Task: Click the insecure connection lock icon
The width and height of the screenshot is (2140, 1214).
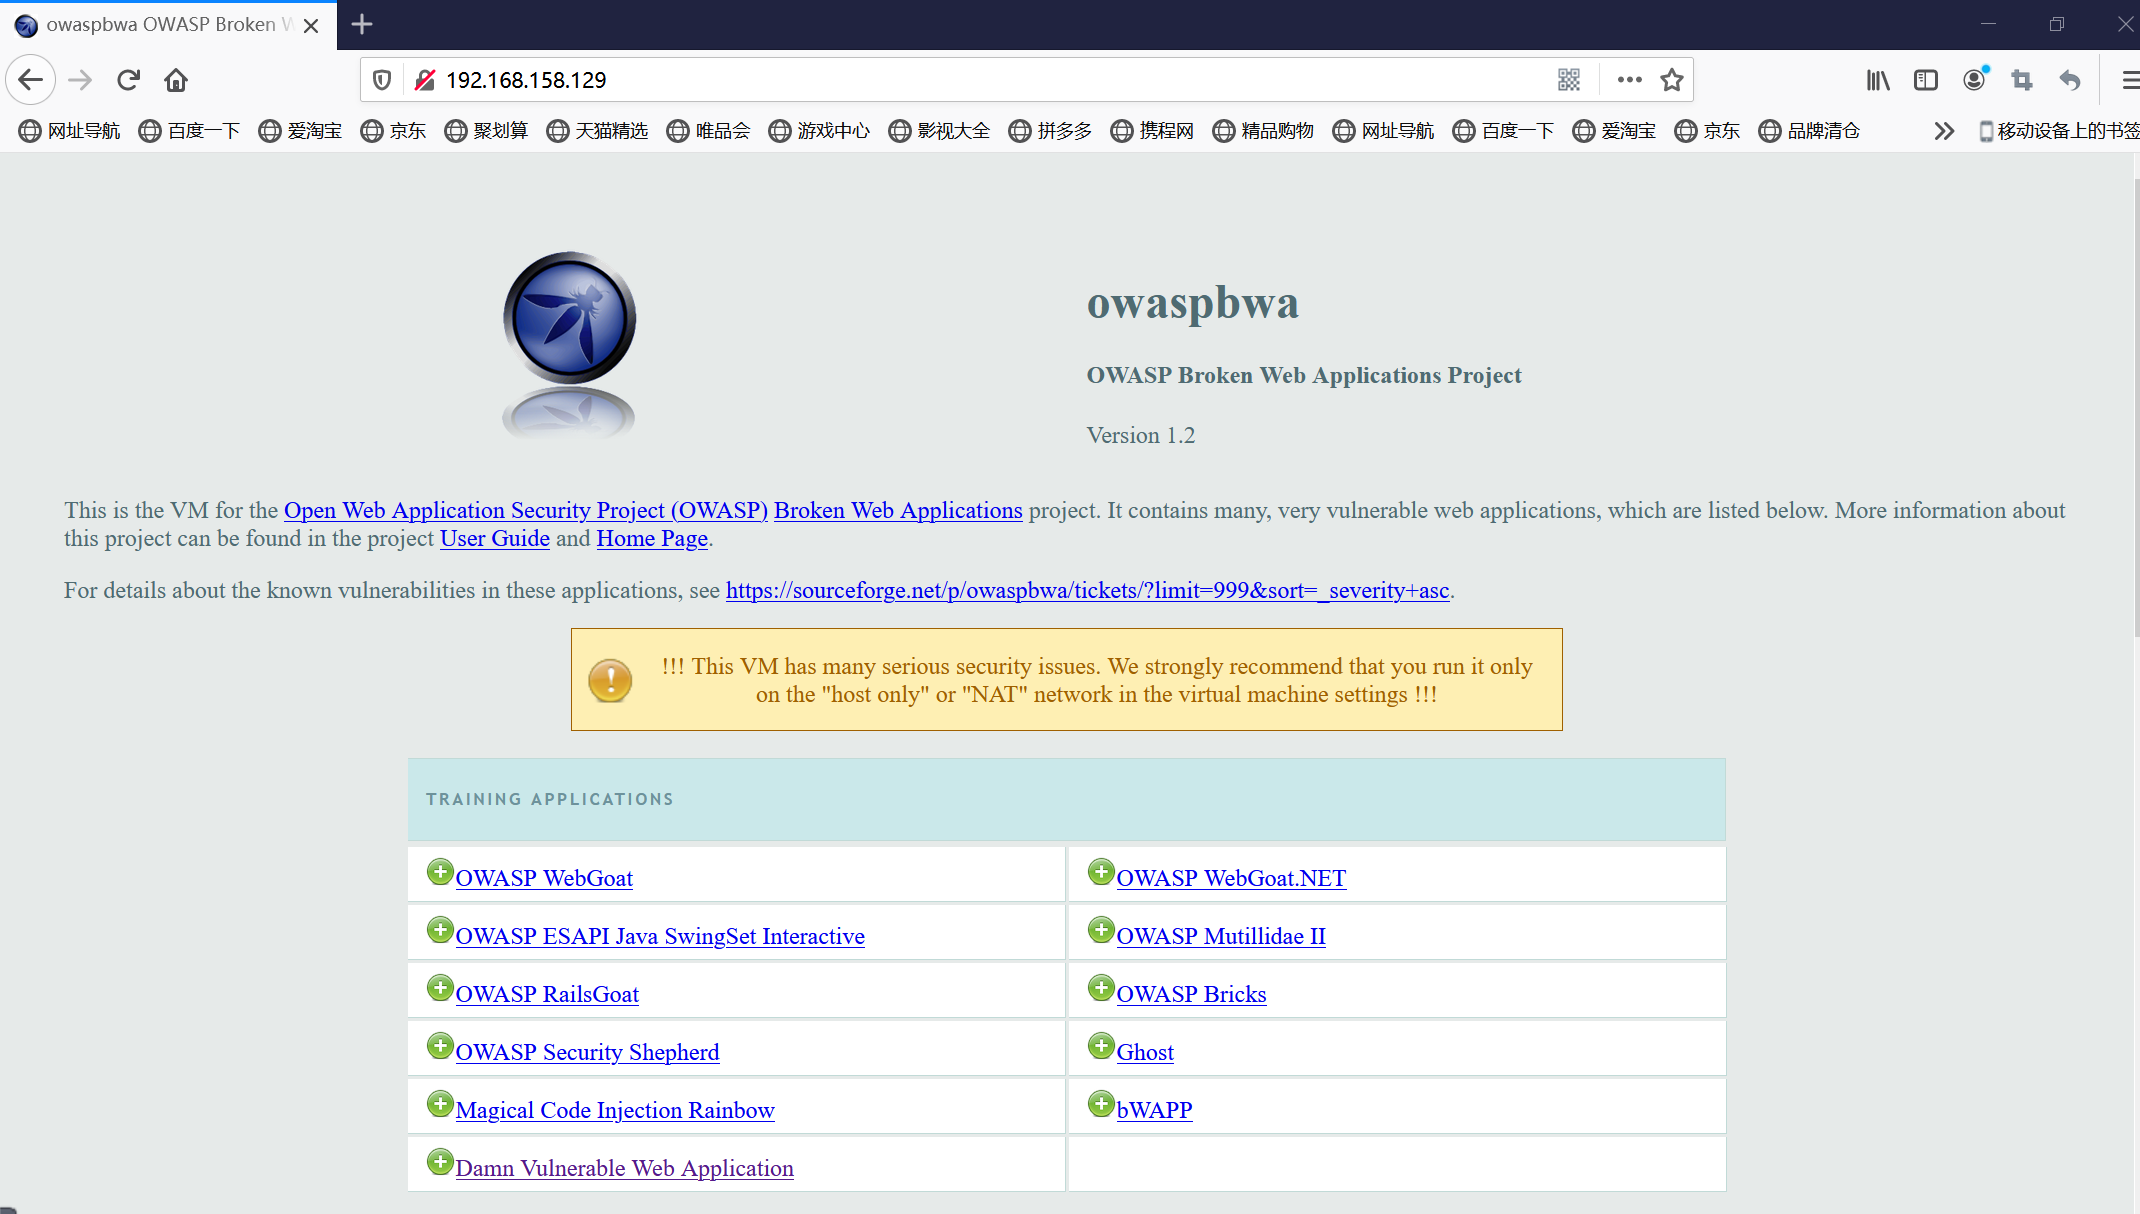Action: click(x=425, y=80)
